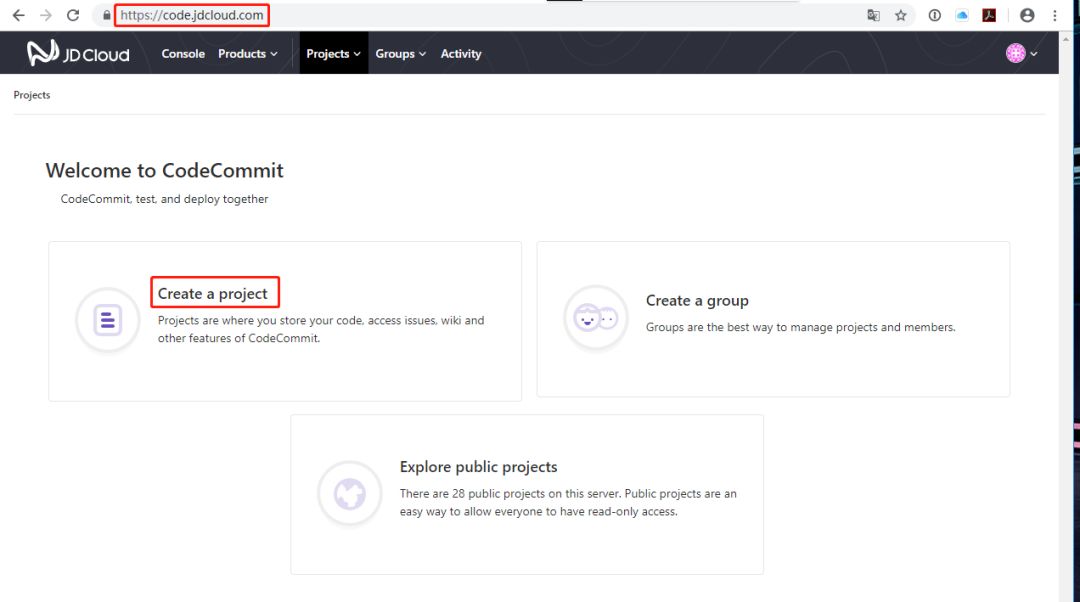Expand the Products dropdown menu
The width and height of the screenshot is (1080, 602).
point(248,54)
